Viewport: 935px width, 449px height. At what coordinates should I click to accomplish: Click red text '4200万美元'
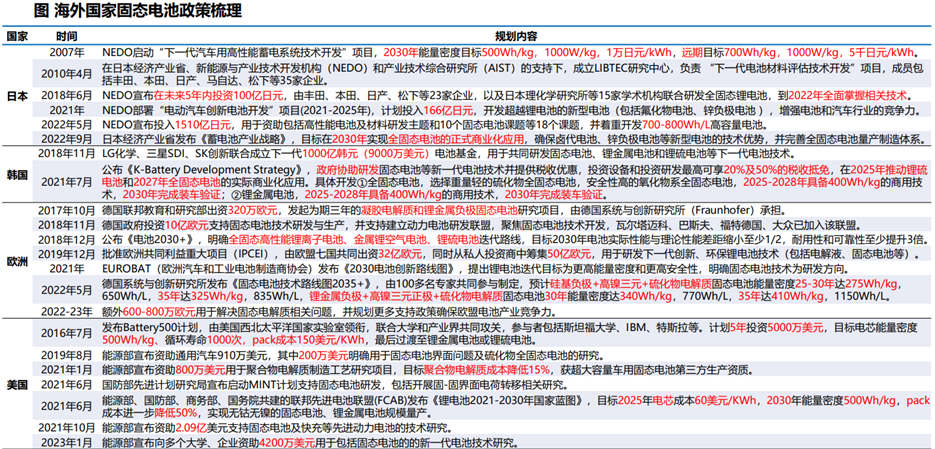286,443
